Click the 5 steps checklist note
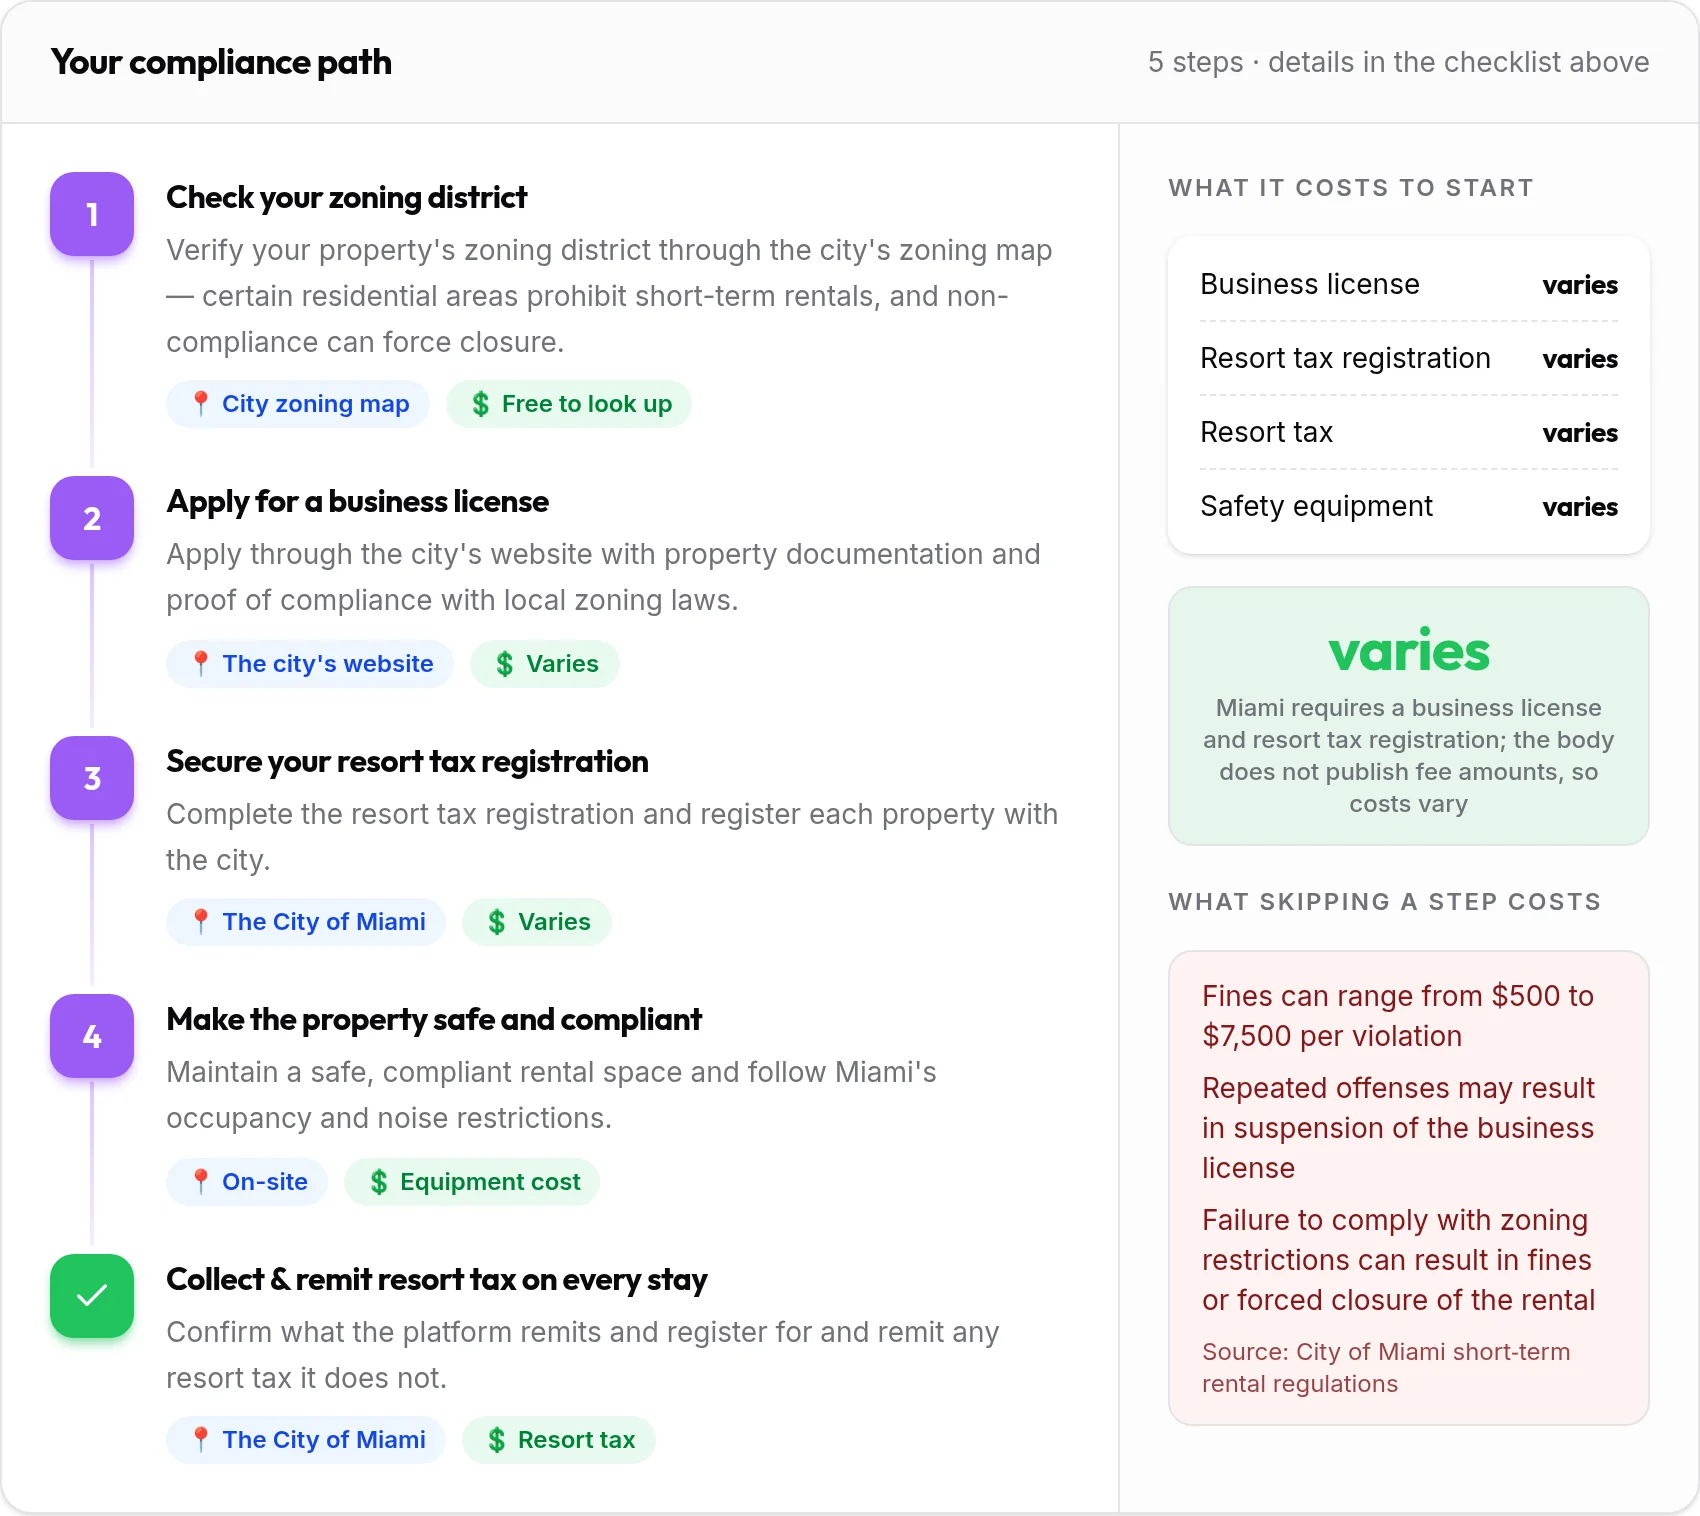1700x1516 pixels. tap(1398, 62)
